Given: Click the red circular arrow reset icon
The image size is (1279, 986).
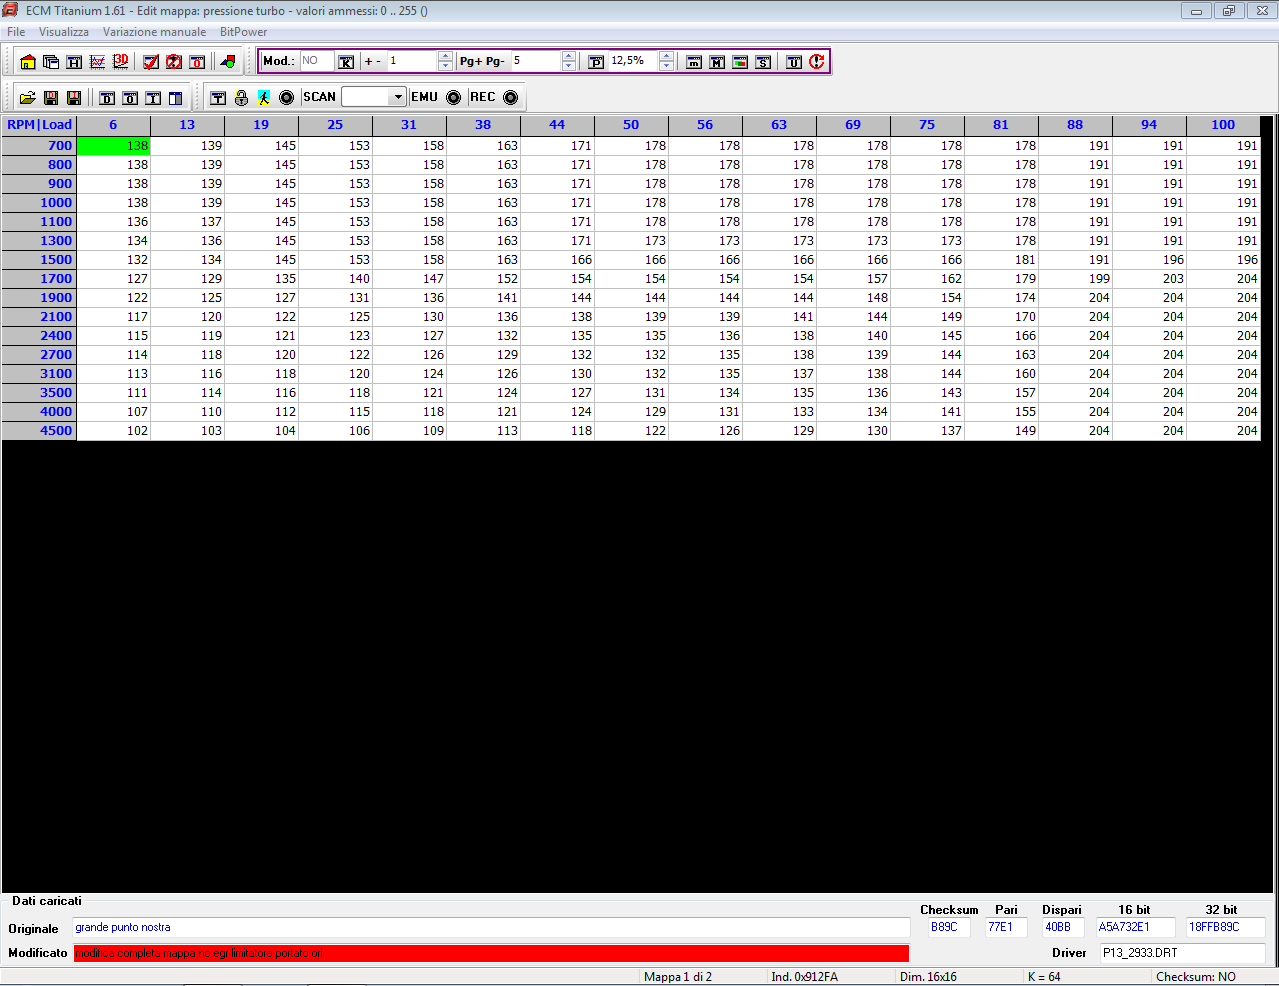Looking at the screenshot, I should [x=817, y=62].
